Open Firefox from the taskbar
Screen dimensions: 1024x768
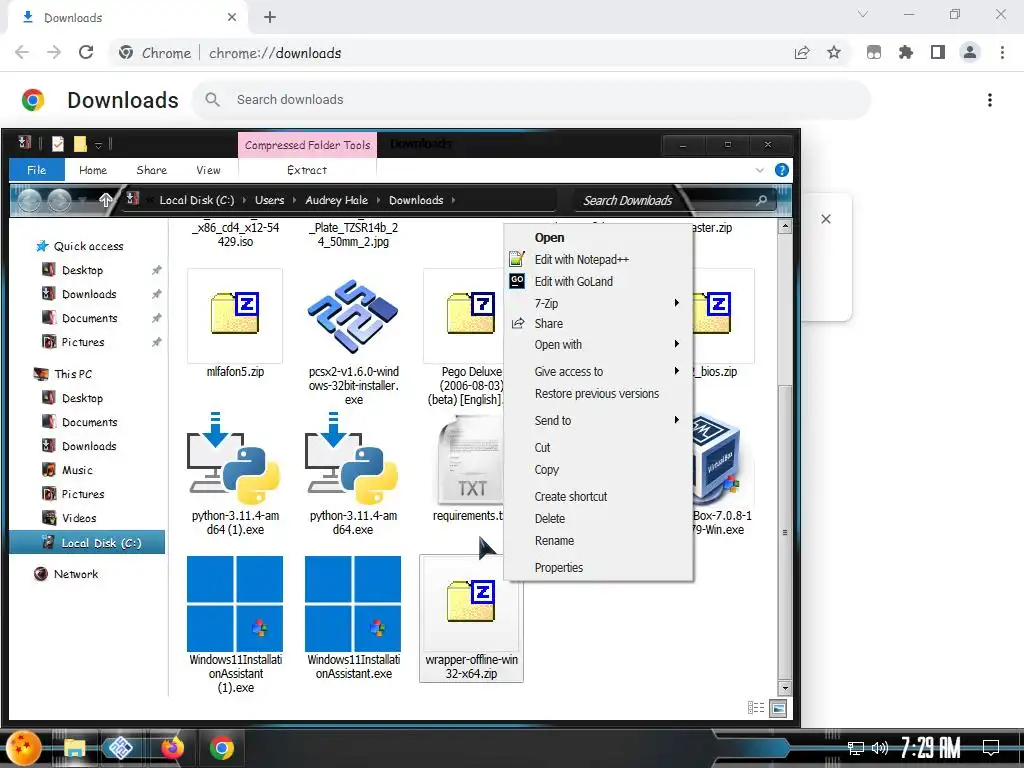point(172,748)
